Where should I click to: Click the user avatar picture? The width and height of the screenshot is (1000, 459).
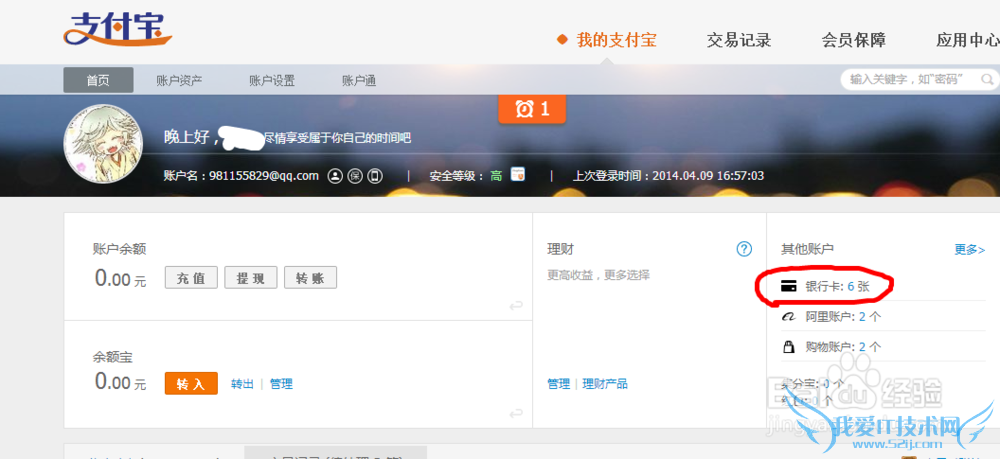pos(103,144)
